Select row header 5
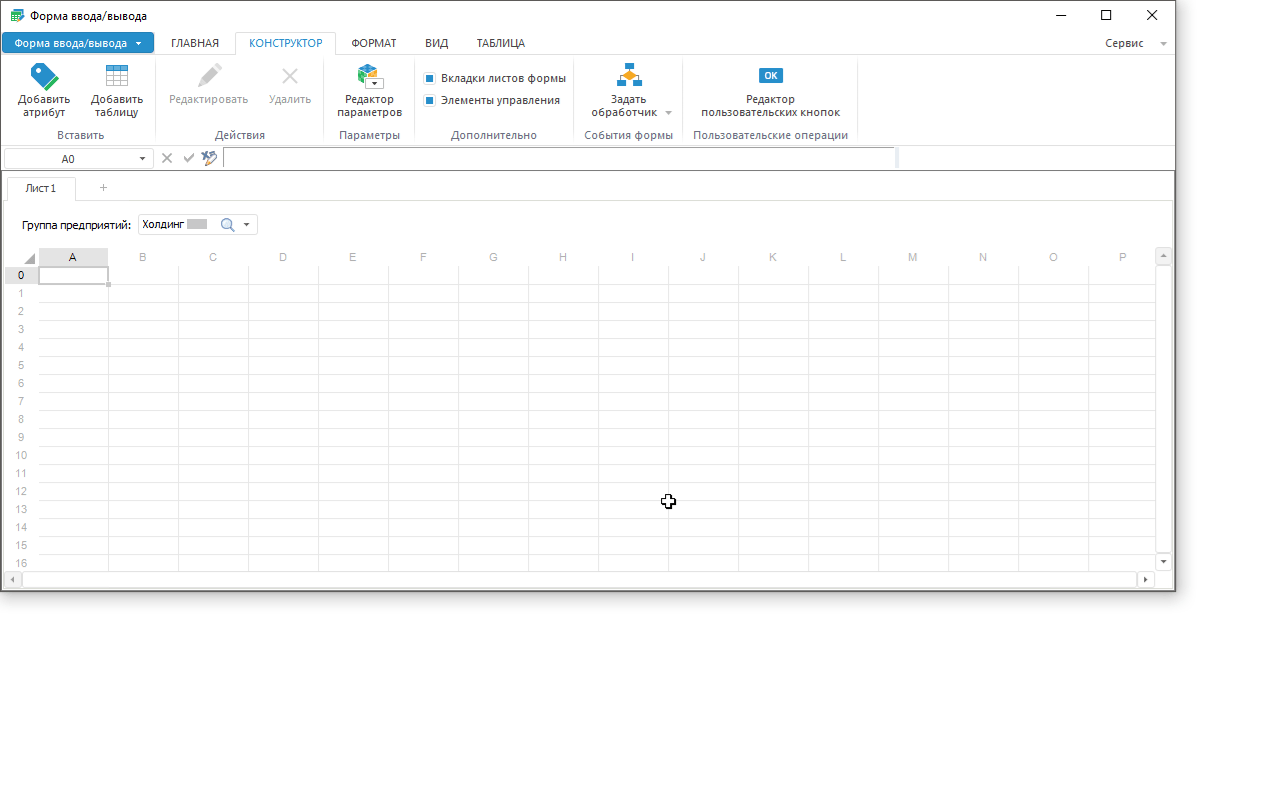This screenshot has height=793, width=1272. (21, 365)
